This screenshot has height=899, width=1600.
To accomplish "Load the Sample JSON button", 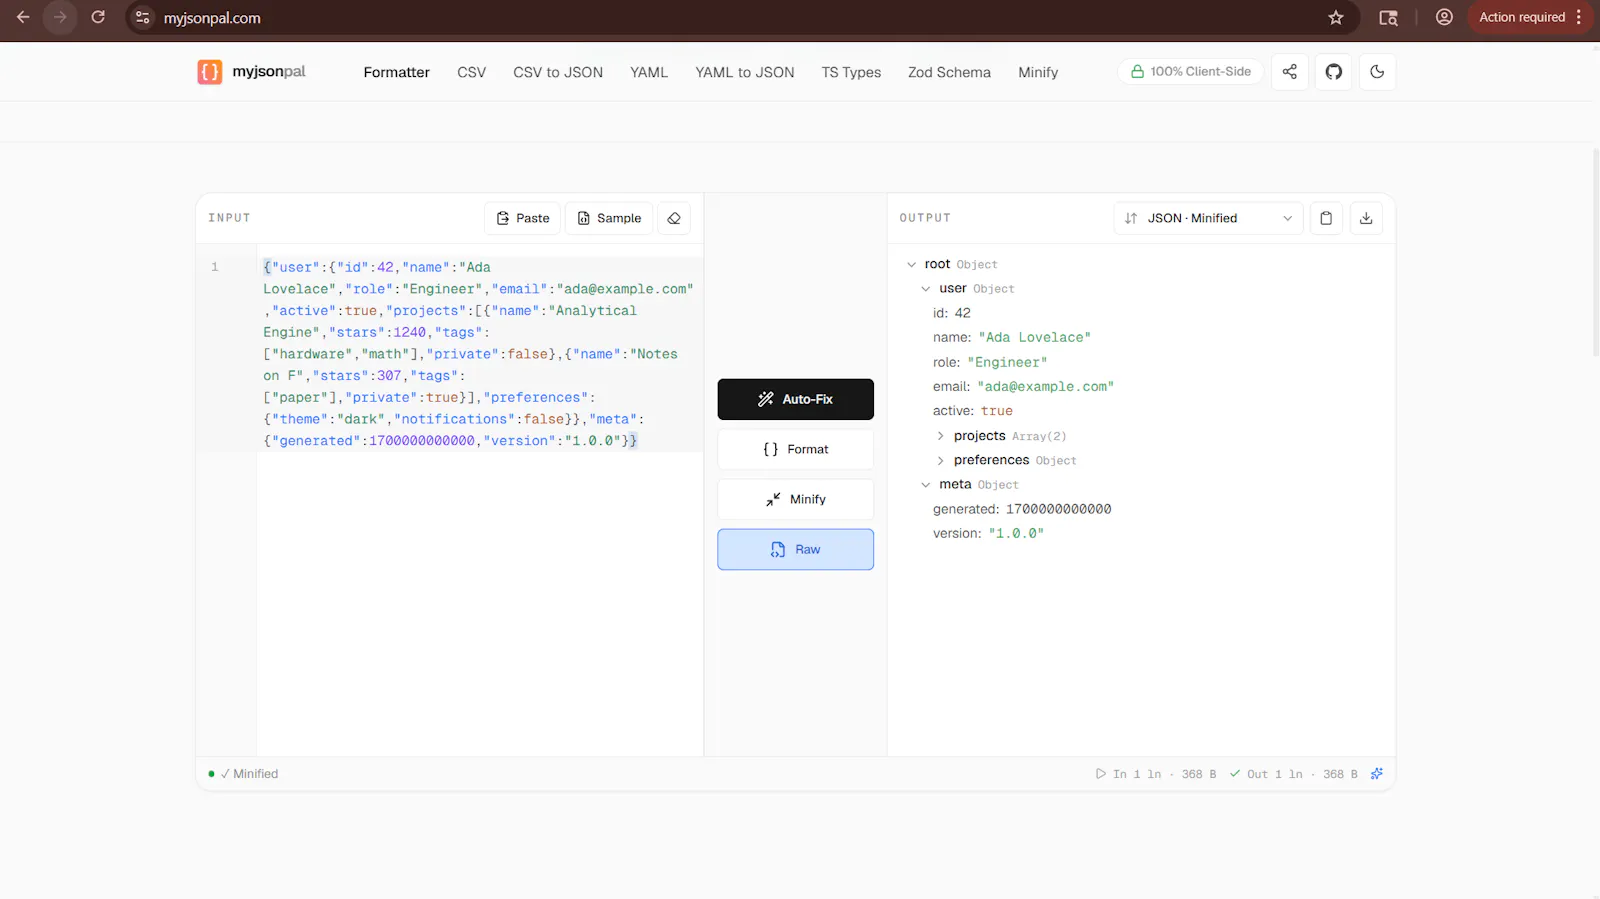I will (609, 218).
